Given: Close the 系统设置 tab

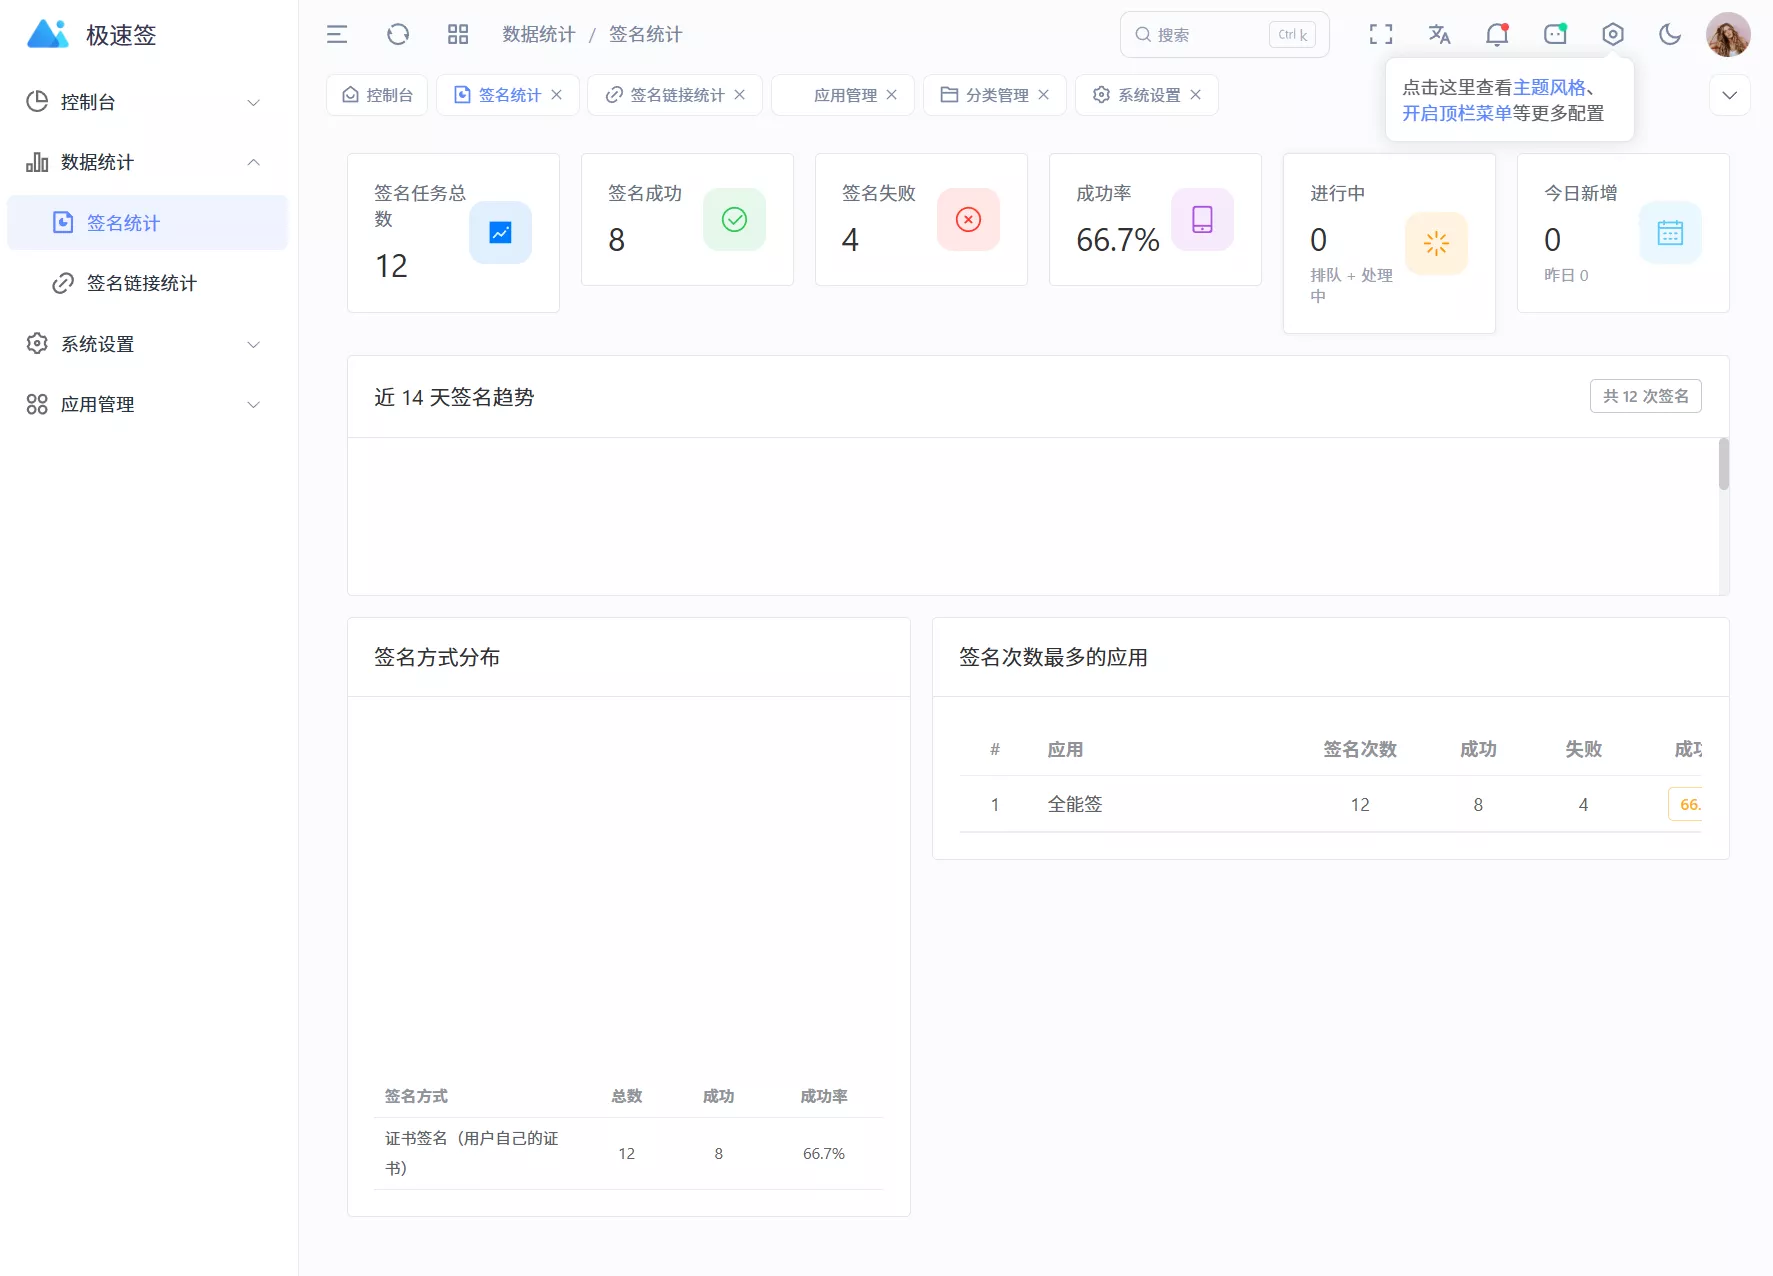Looking at the screenshot, I should (x=1196, y=95).
